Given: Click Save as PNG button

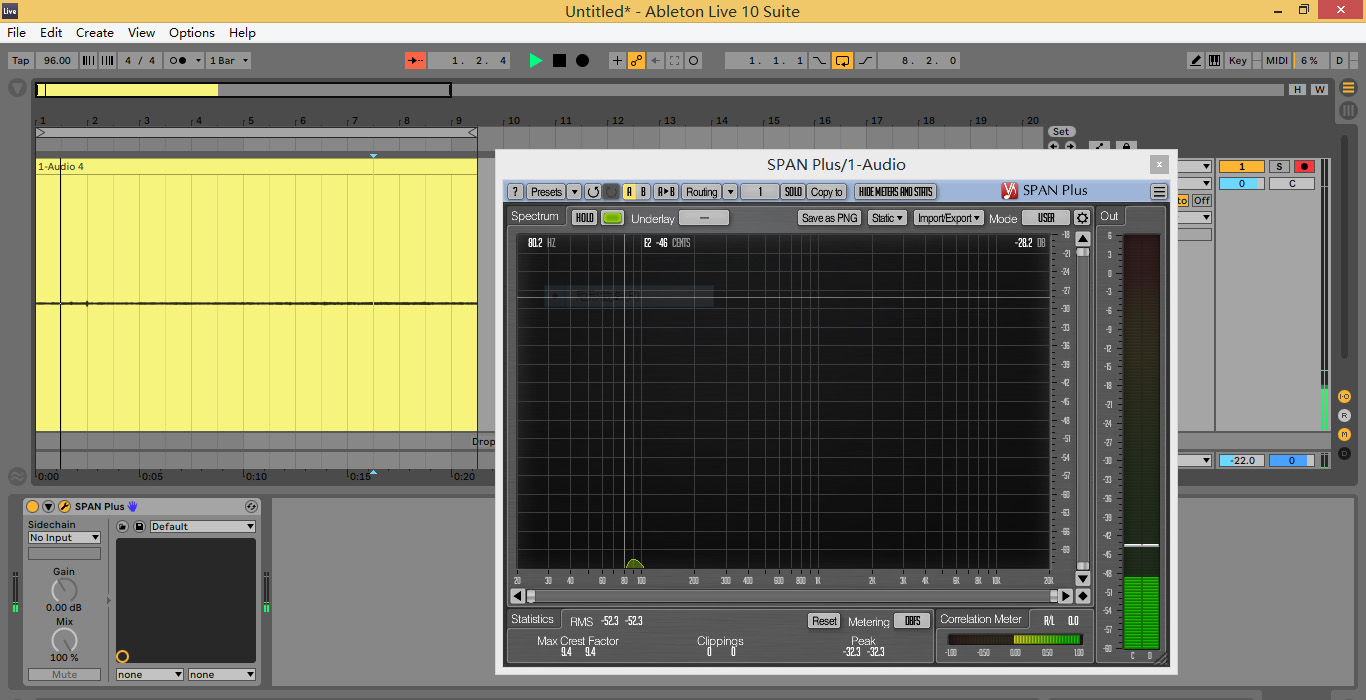Looking at the screenshot, I should 830,218.
